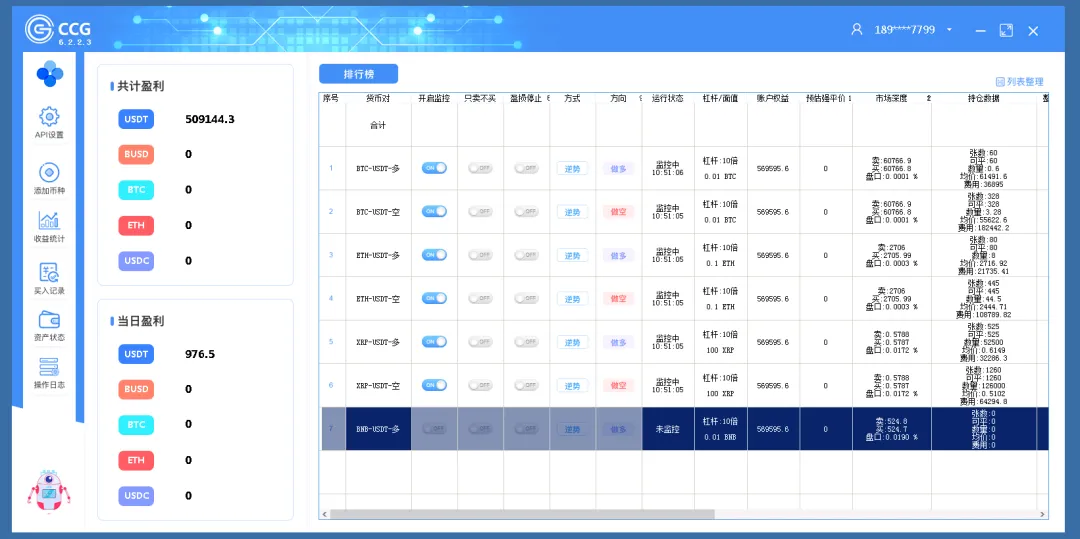The height and width of the screenshot is (539, 1080).
Task: Click the 509144.3 total profit value
Action: tap(210, 119)
